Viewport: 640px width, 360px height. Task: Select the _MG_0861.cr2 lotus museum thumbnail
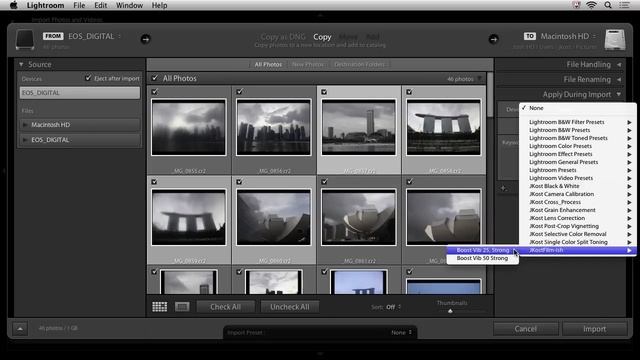coord(358,217)
